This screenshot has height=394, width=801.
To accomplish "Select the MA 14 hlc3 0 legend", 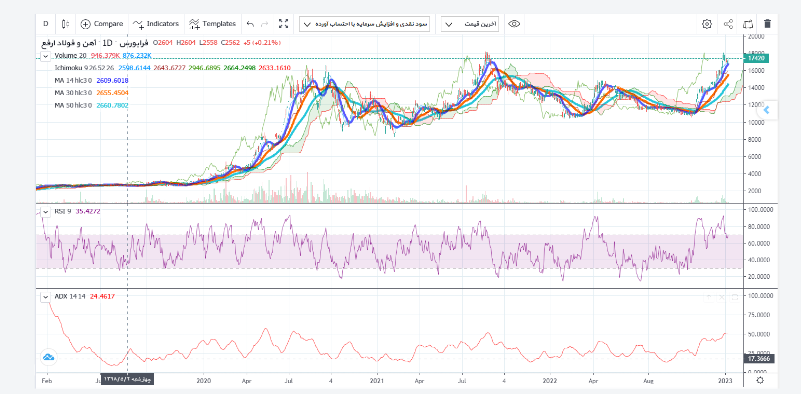I will (74, 80).
